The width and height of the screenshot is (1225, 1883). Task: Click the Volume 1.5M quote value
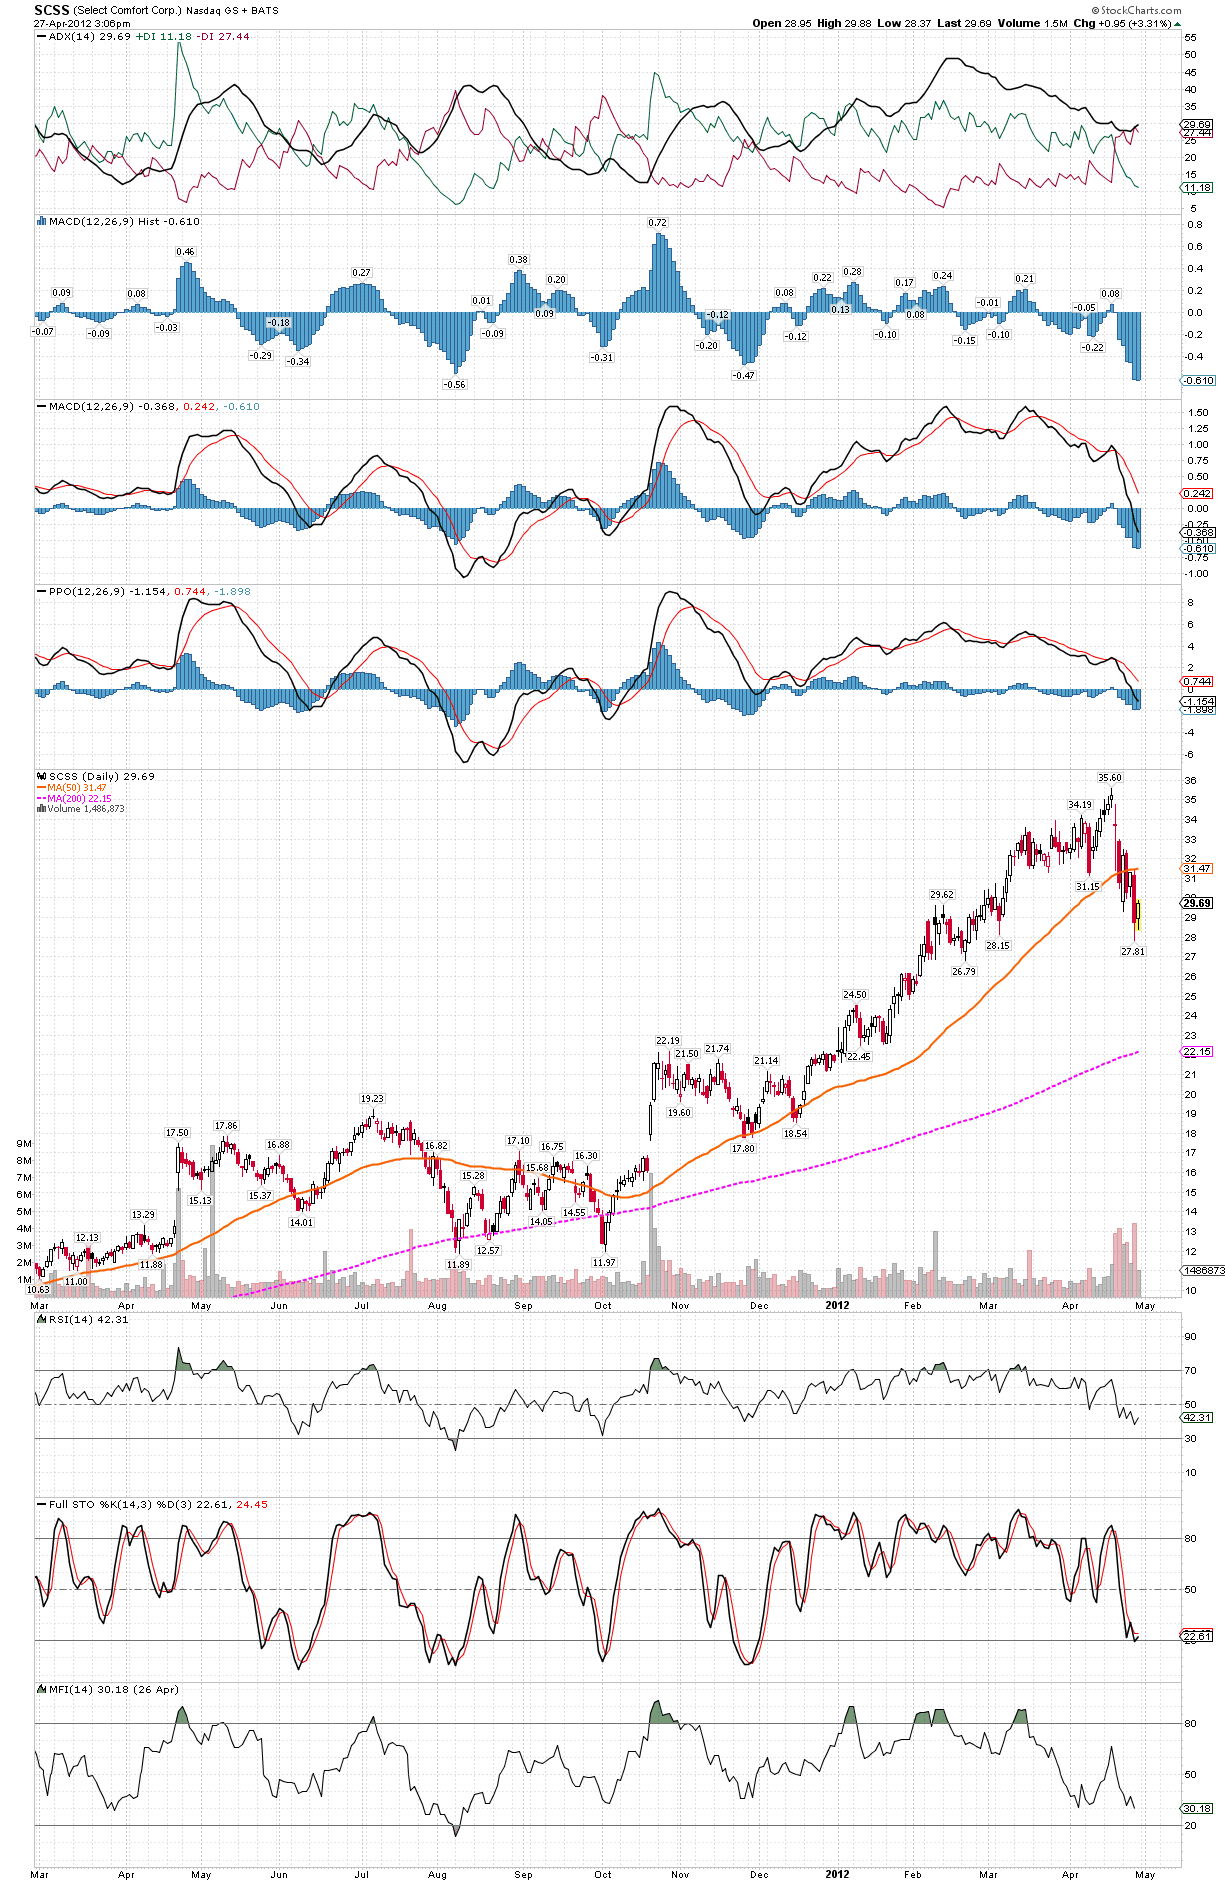(1032, 24)
